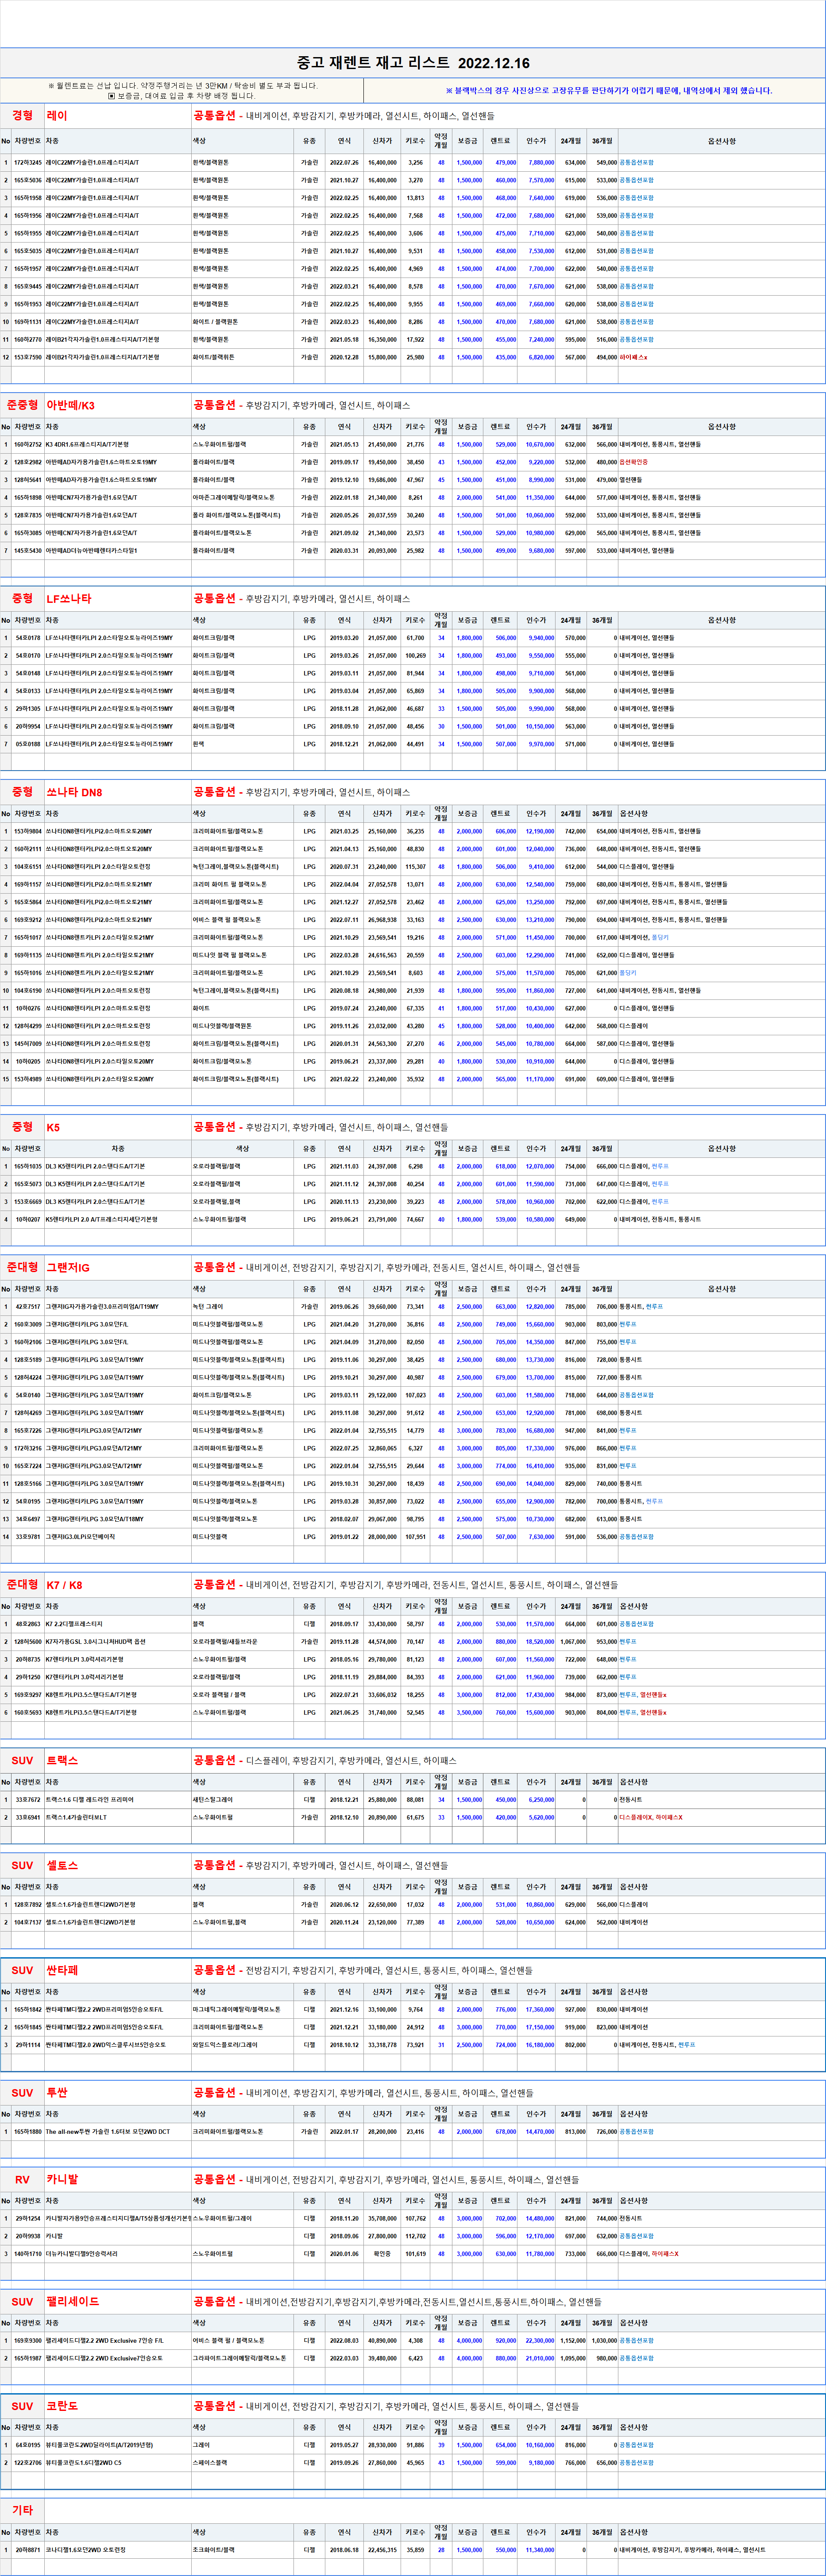Image resolution: width=826 pixels, height=2576 pixels.
Task: Select red 하이패스x option in 레이 row 12
Action: 633,357
